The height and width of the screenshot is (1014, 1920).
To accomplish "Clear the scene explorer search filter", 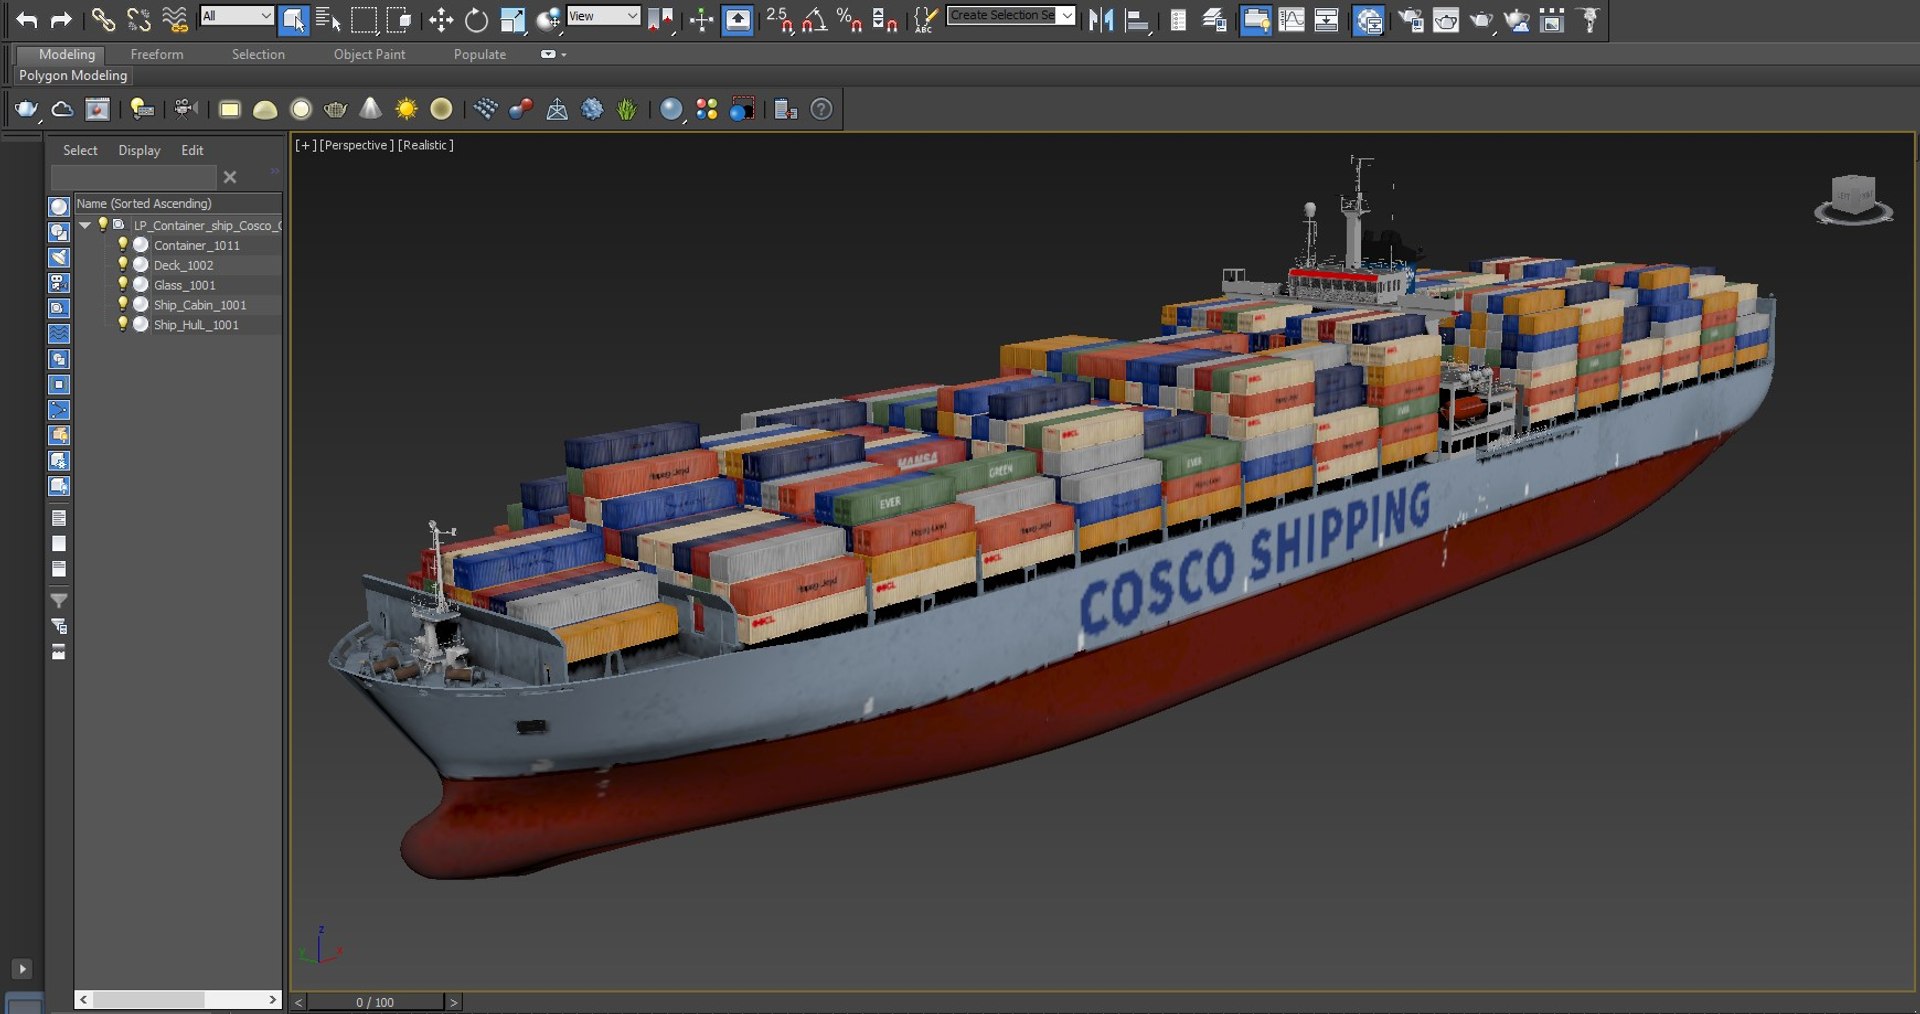I will point(230,177).
